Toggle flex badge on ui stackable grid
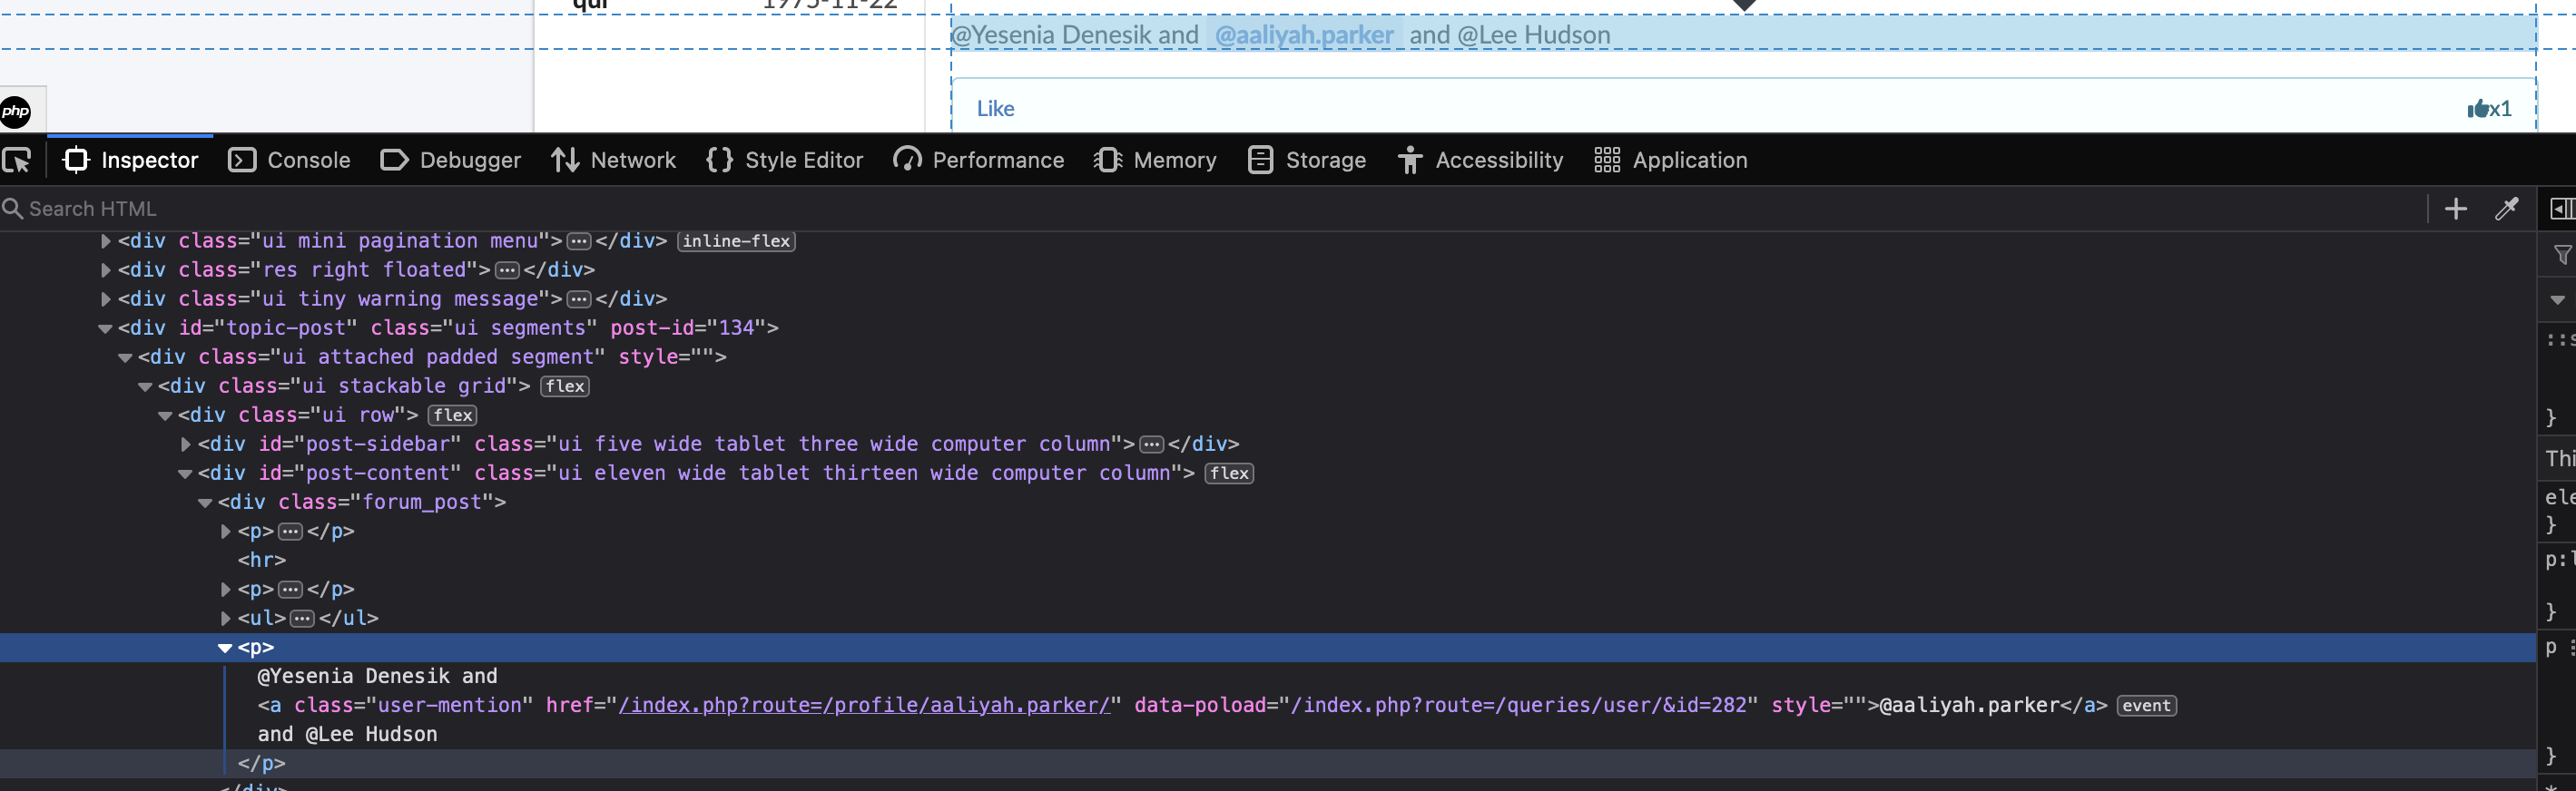Image resolution: width=2576 pixels, height=791 pixels. [565, 386]
